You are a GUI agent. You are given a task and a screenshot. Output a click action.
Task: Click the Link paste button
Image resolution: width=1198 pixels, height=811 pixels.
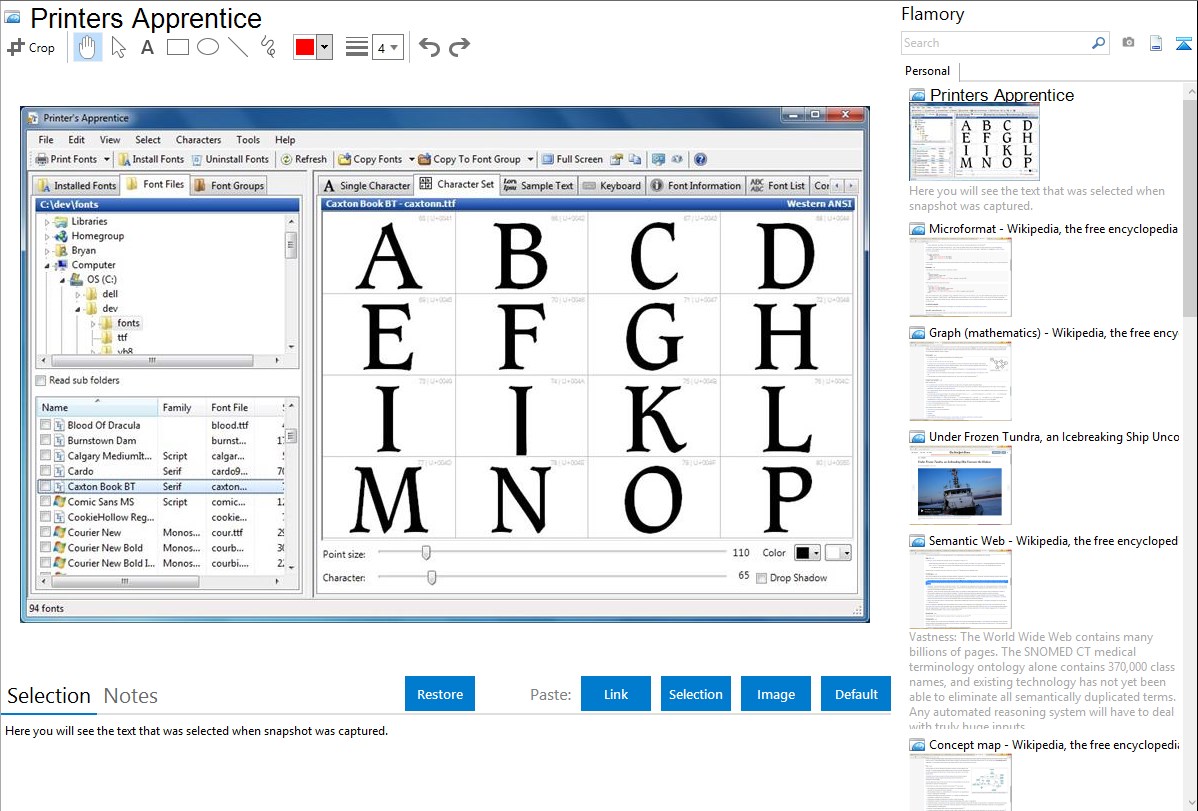(x=616, y=694)
